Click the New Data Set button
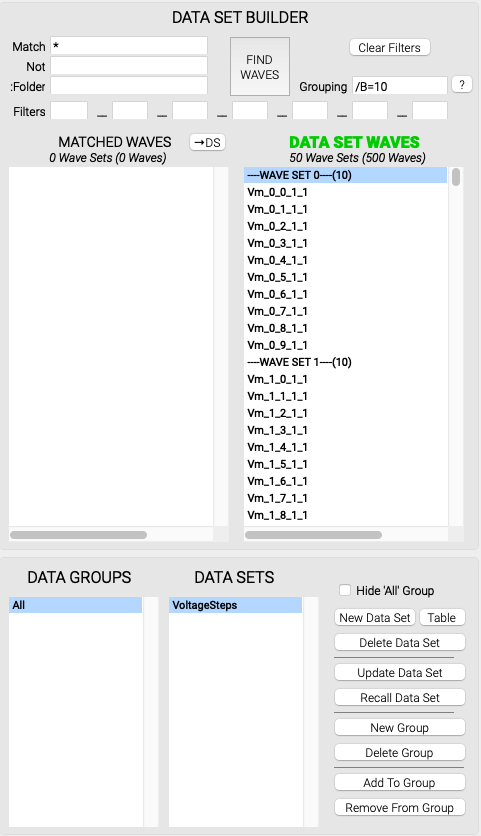Screen dimensions: 481x836 point(375,617)
